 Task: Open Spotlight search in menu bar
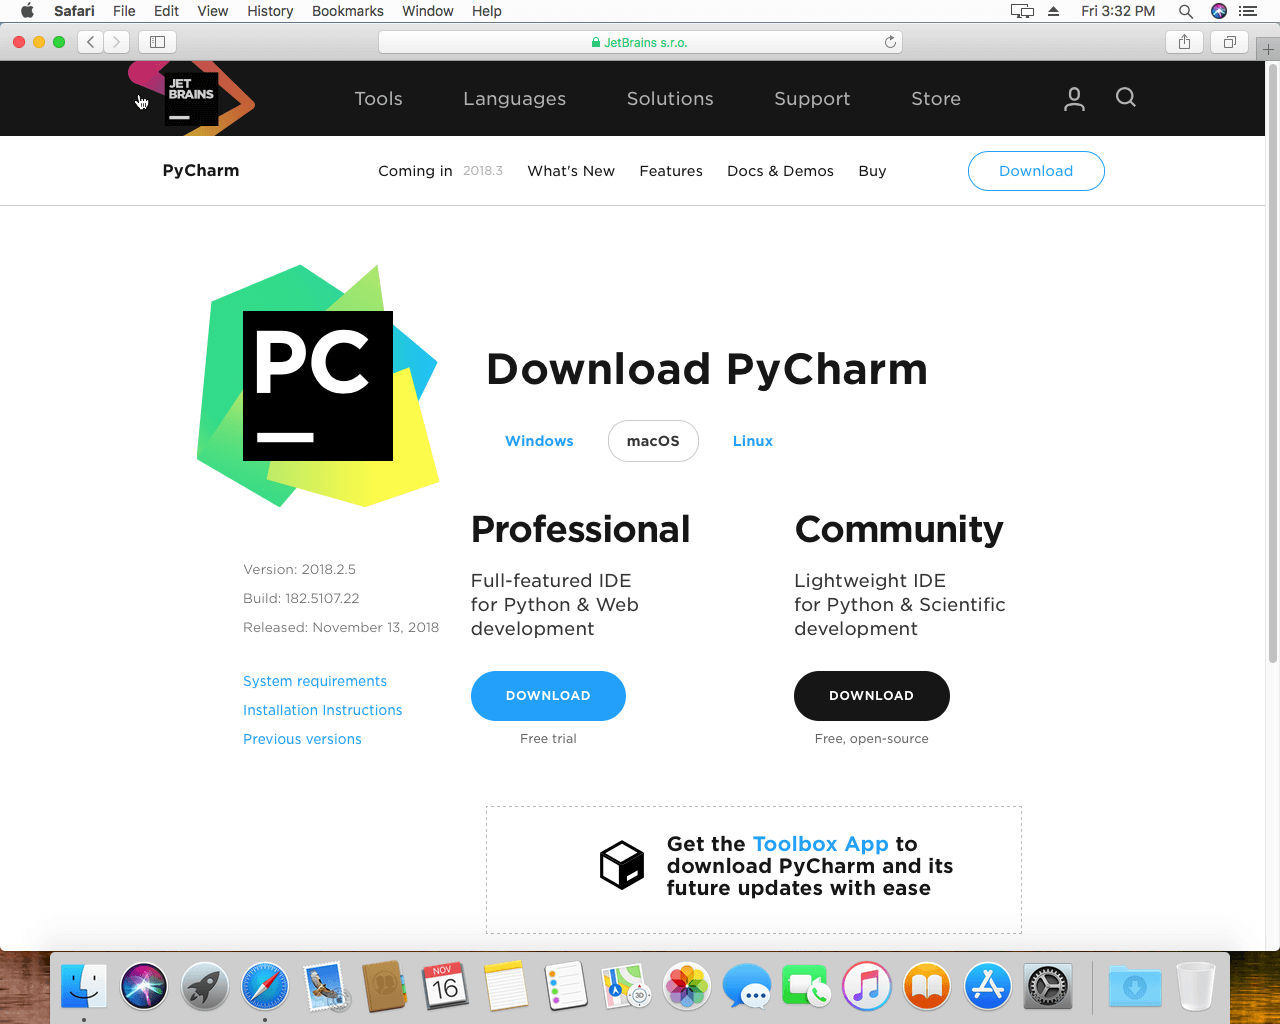coord(1185,11)
